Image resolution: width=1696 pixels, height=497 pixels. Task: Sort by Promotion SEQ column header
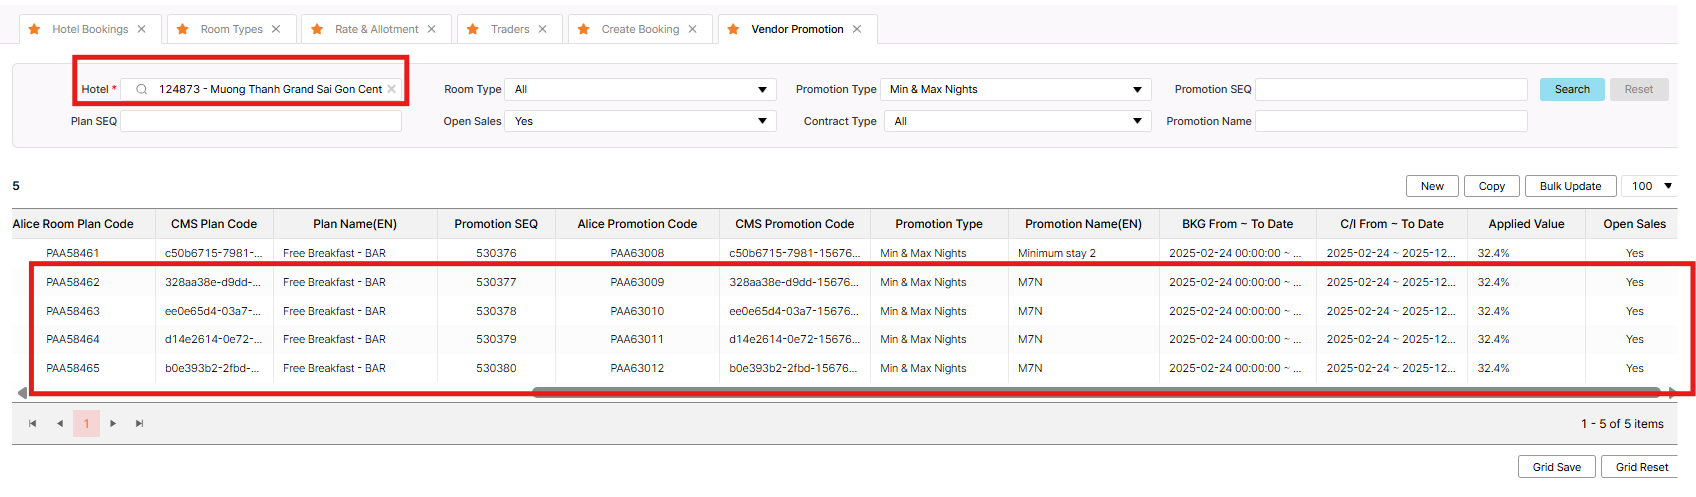496,224
